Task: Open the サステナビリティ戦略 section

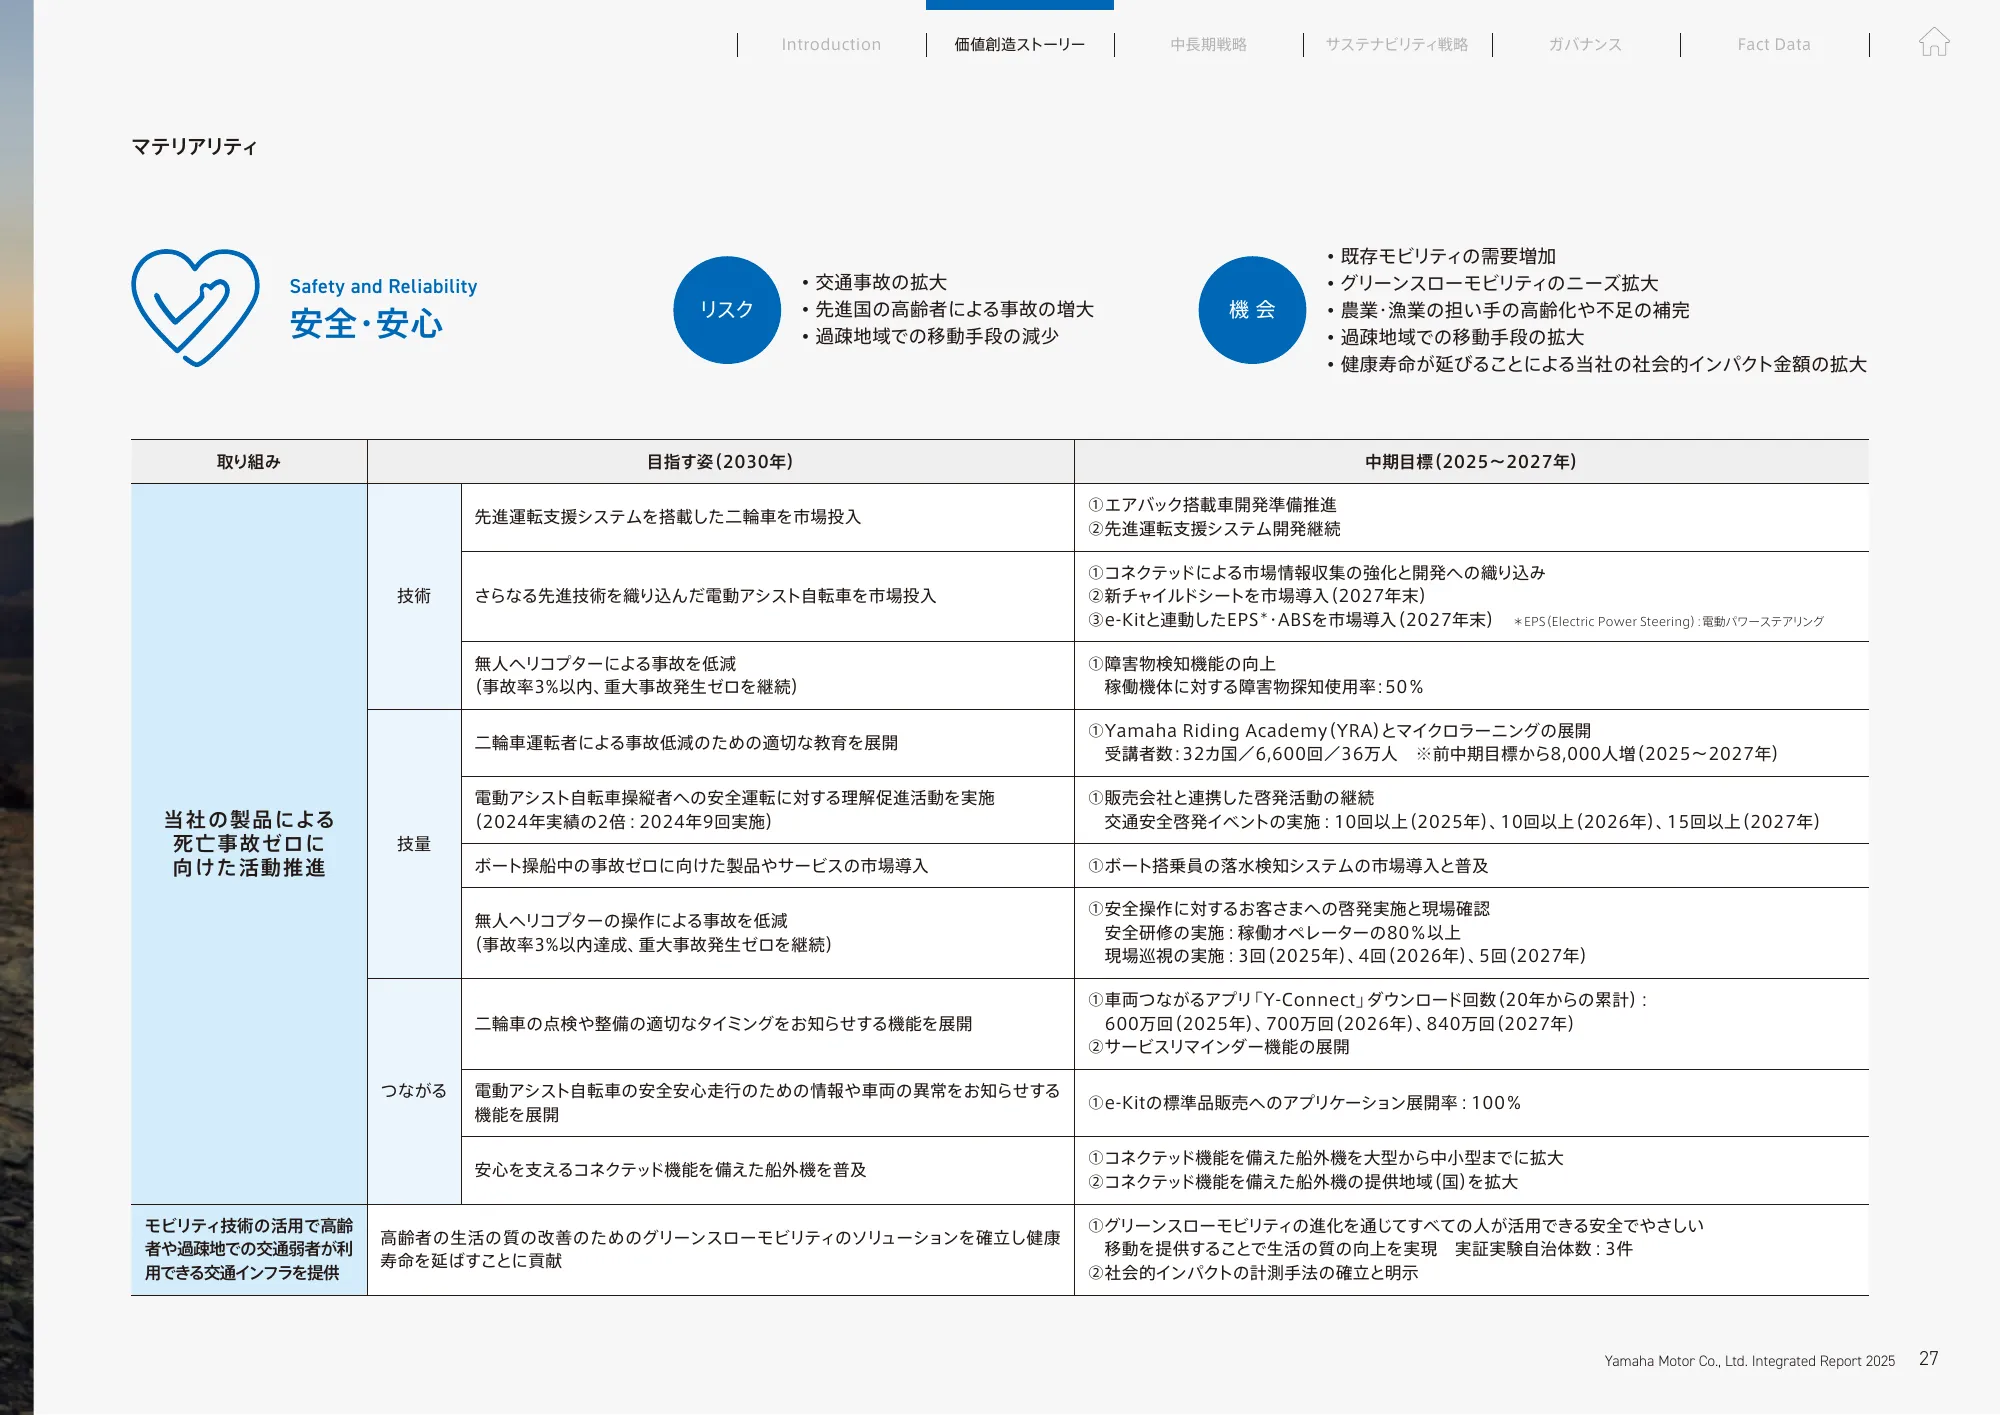Action: 1397,44
